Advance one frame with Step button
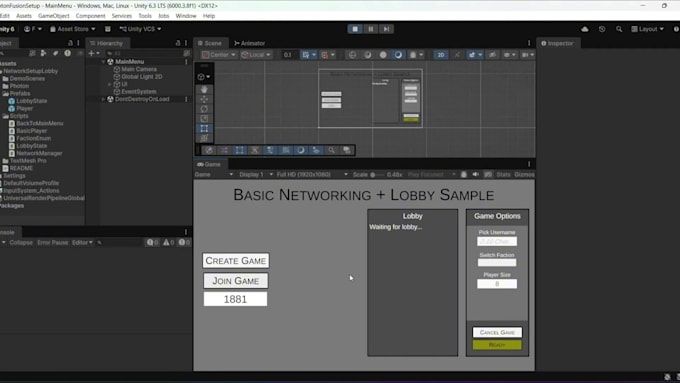Viewport: 680px width, 383px height. [x=386, y=29]
